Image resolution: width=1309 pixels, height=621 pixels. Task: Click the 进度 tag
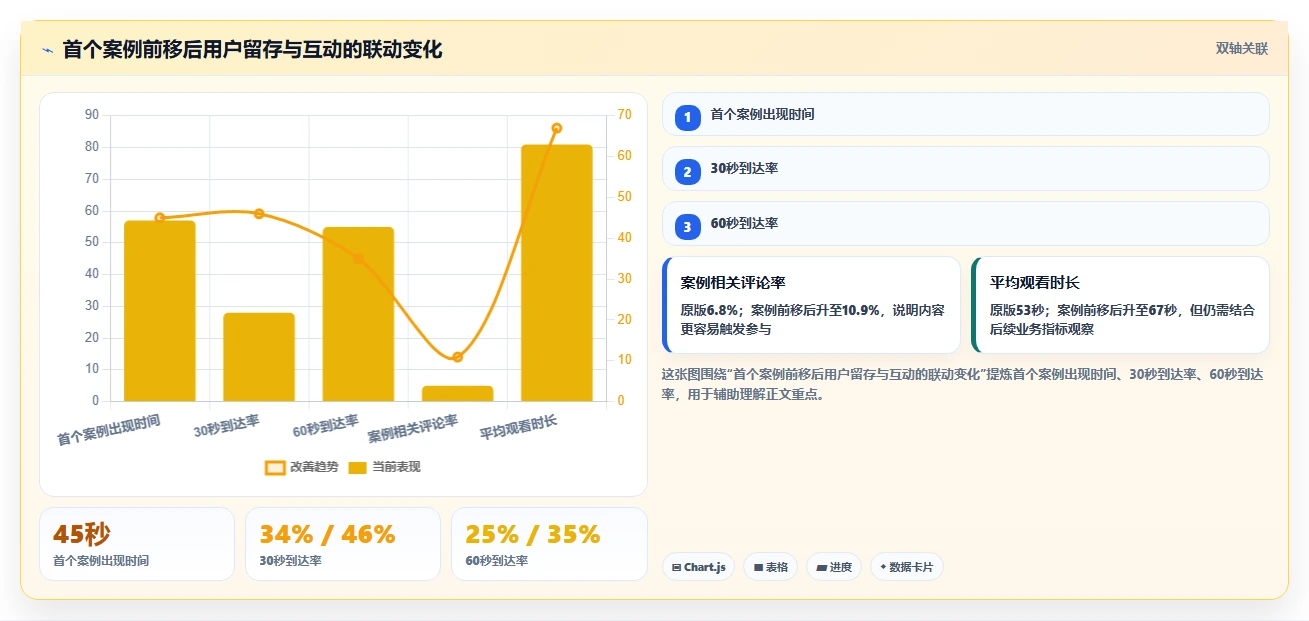click(834, 567)
